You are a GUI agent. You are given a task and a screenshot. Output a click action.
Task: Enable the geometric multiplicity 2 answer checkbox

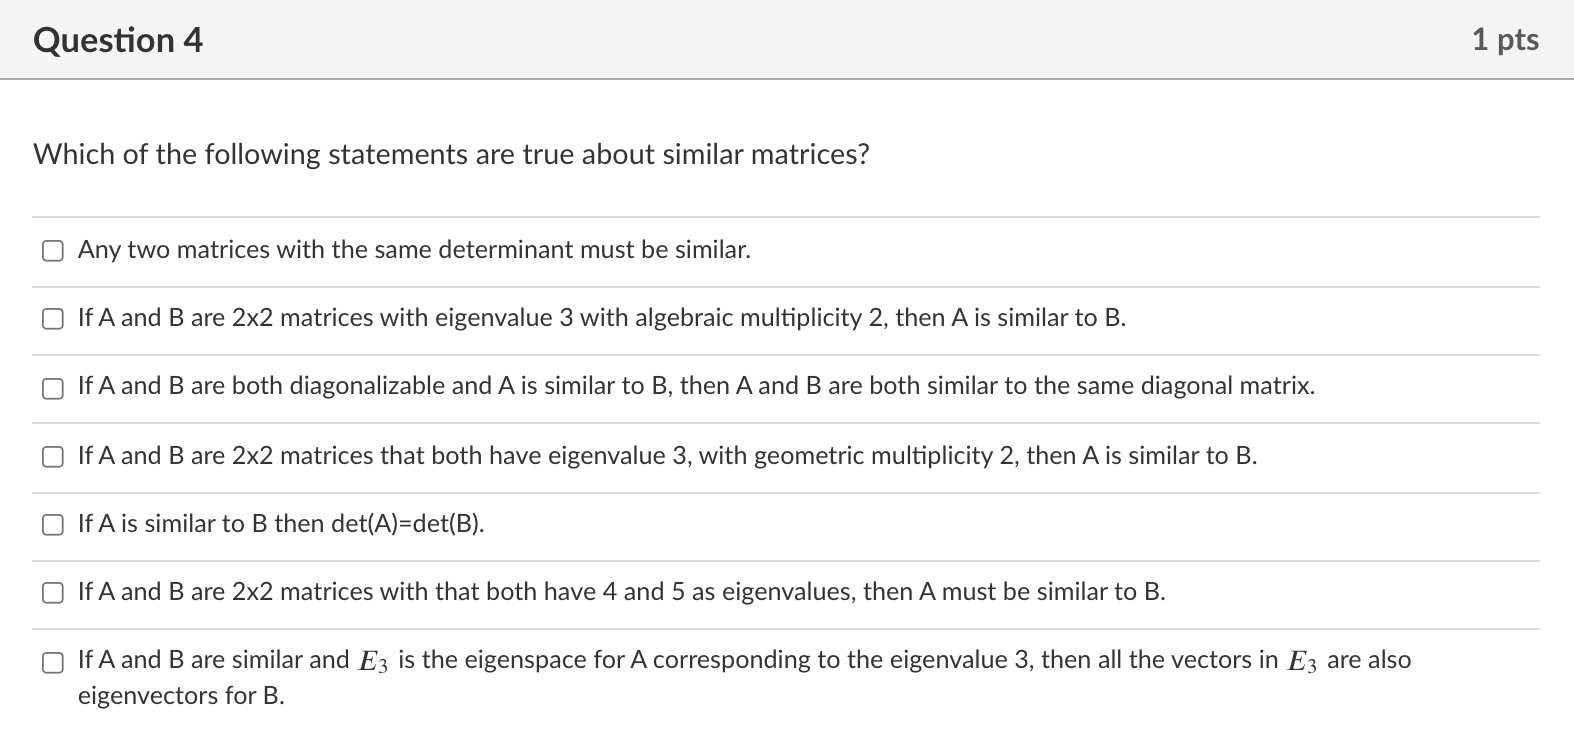click(52, 457)
